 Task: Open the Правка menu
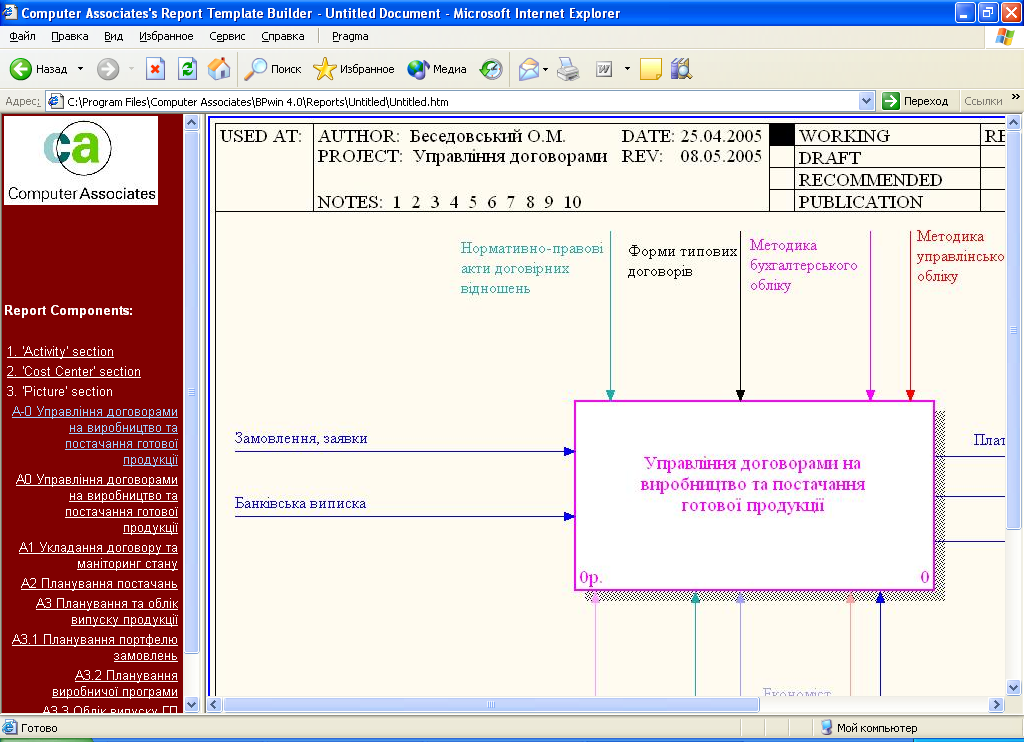coord(69,36)
